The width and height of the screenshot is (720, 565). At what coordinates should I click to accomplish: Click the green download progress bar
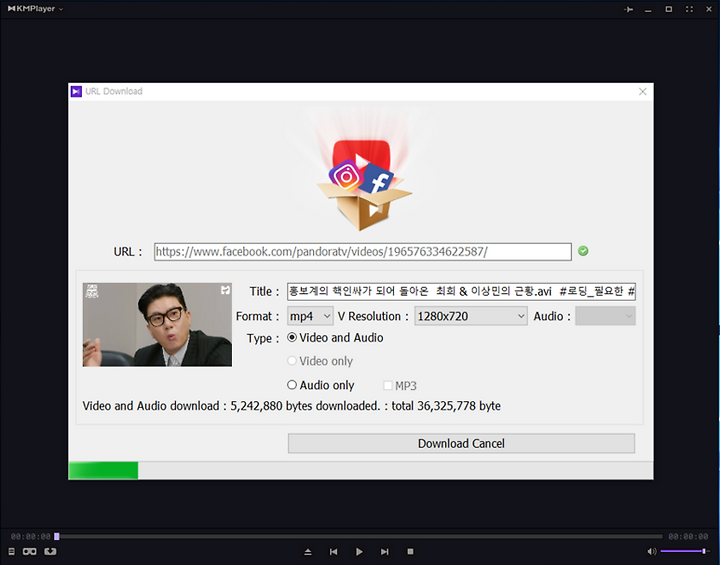(103, 470)
